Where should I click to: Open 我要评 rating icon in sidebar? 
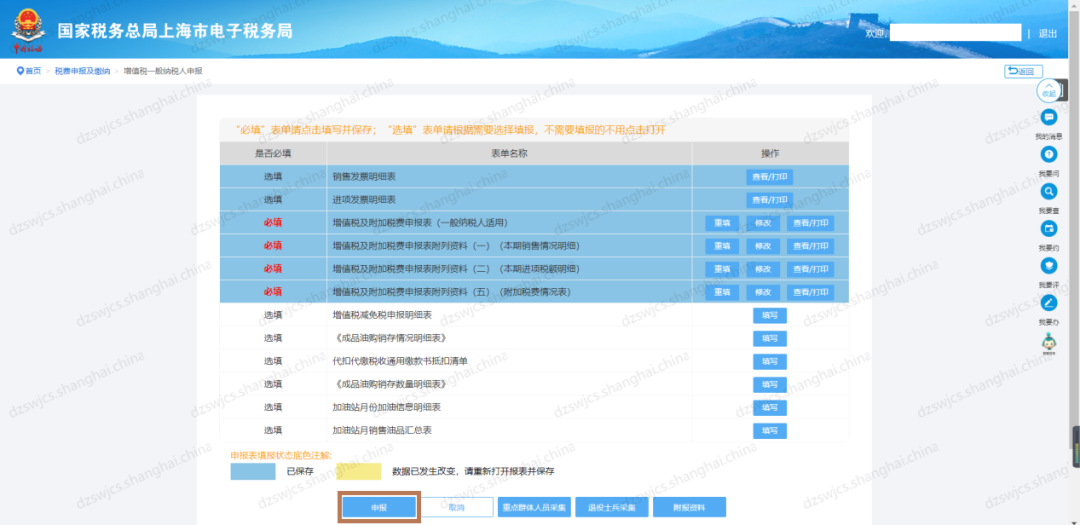coord(1048,265)
